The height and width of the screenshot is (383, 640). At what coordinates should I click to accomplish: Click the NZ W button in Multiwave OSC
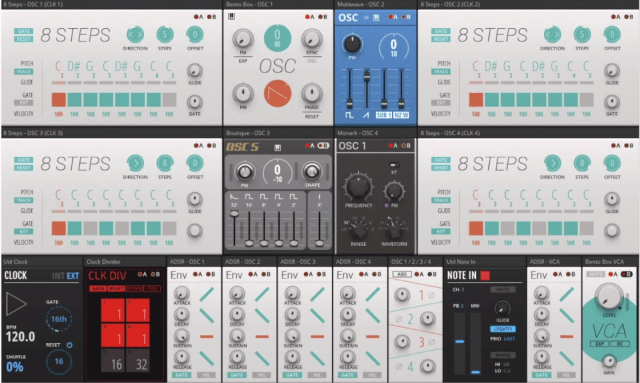tap(401, 115)
